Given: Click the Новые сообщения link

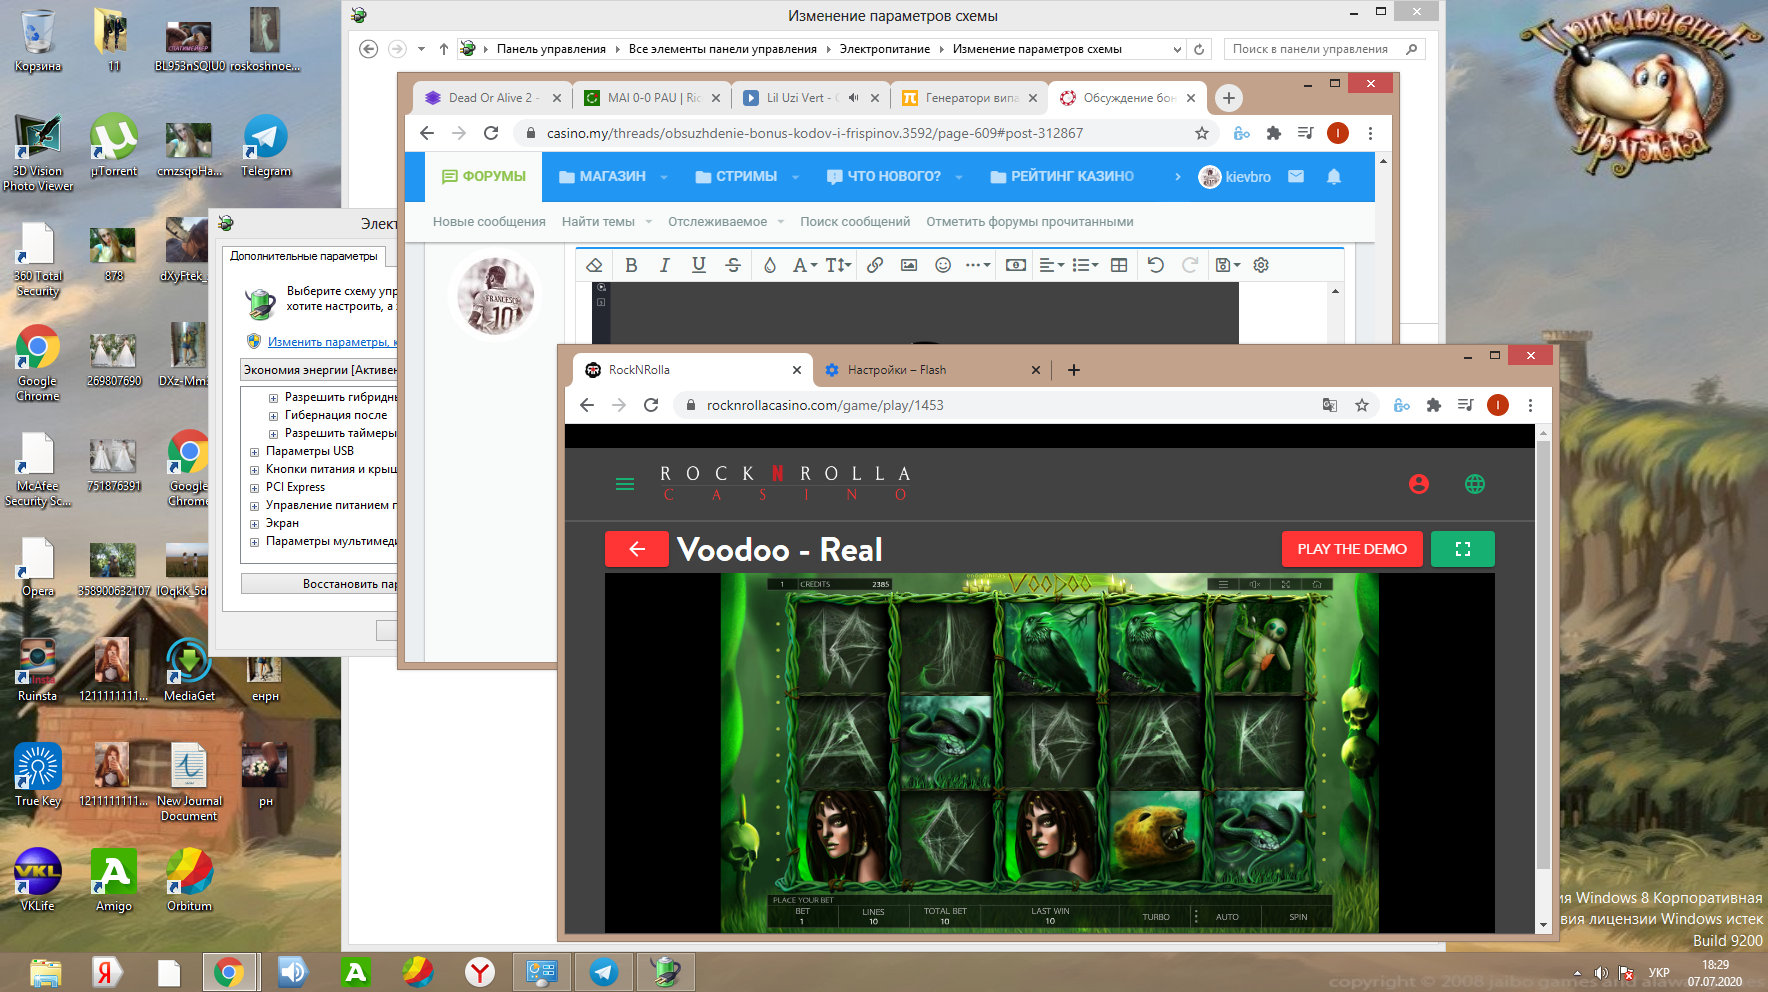Looking at the screenshot, I should point(489,222).
